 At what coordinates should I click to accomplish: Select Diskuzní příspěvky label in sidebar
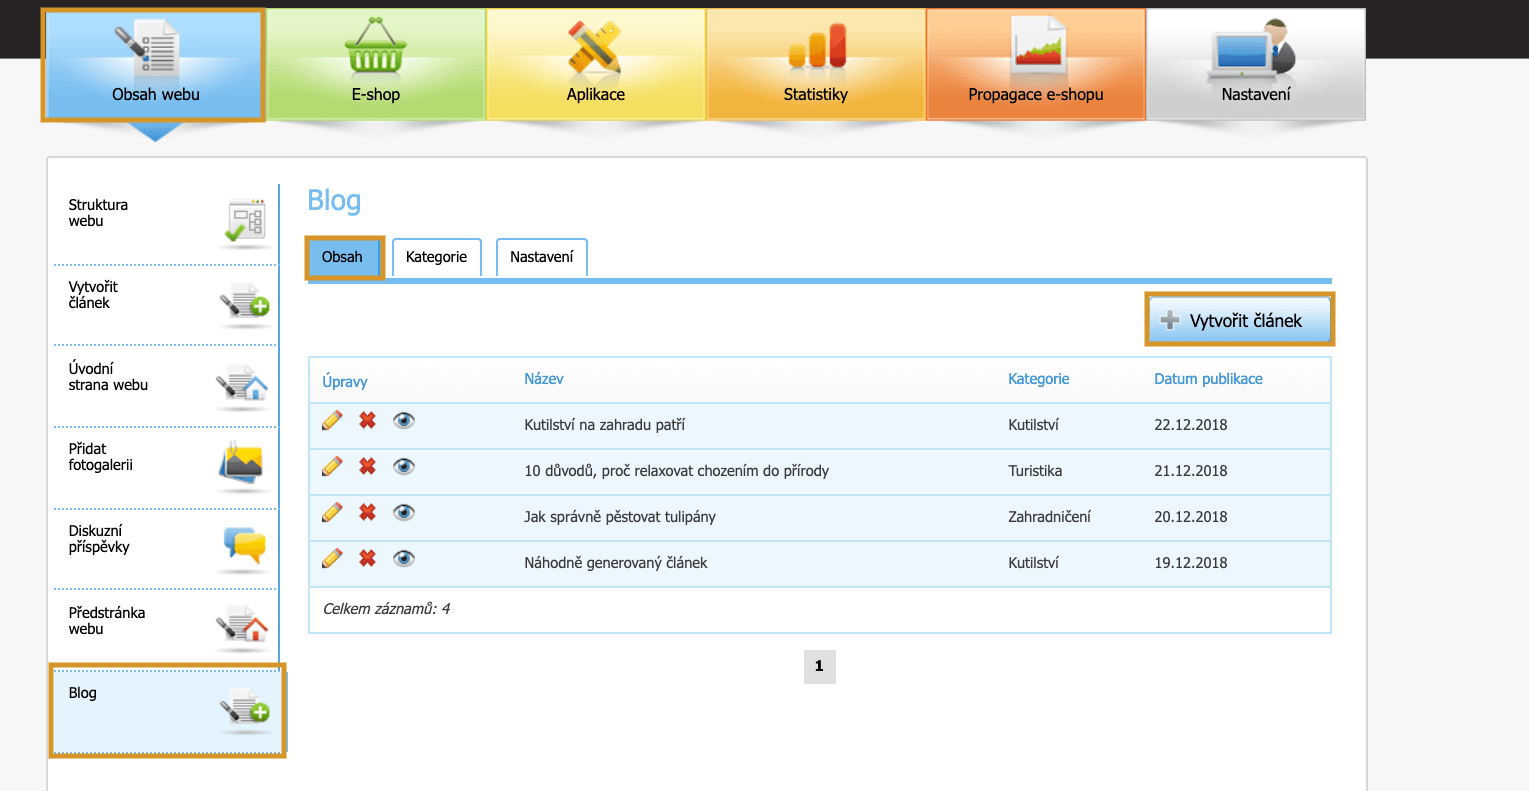99,539
